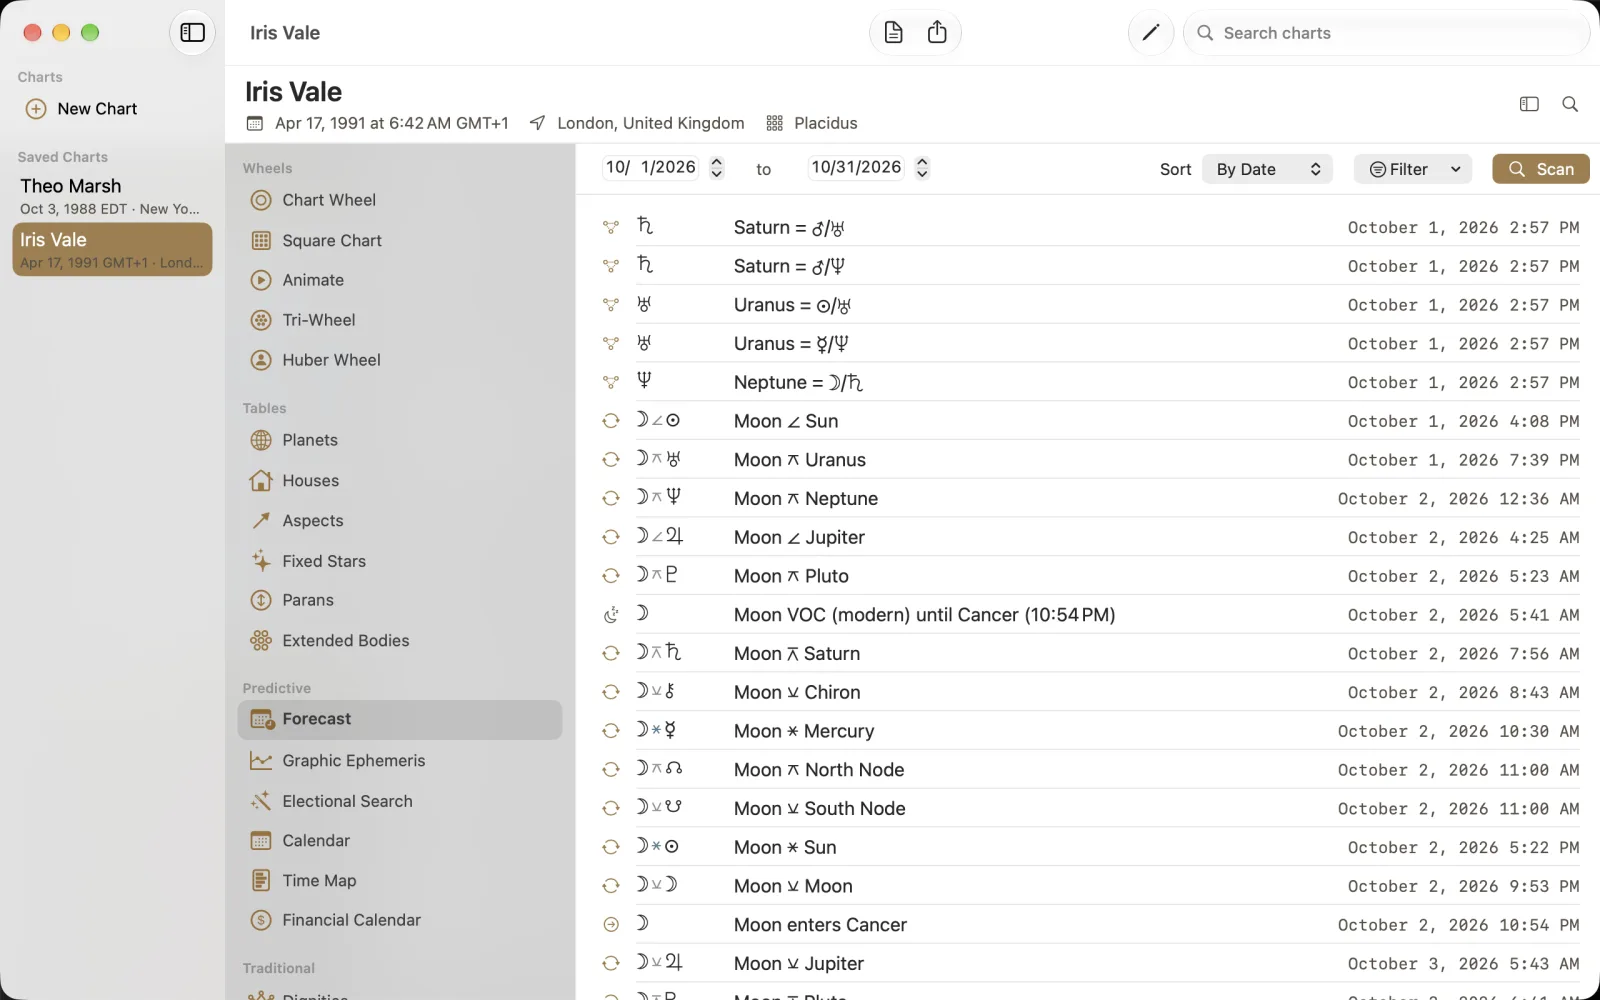Click the start date field 10/1/2026
The width and height of the screenshot is (1600, 1000).
(651, 167)
